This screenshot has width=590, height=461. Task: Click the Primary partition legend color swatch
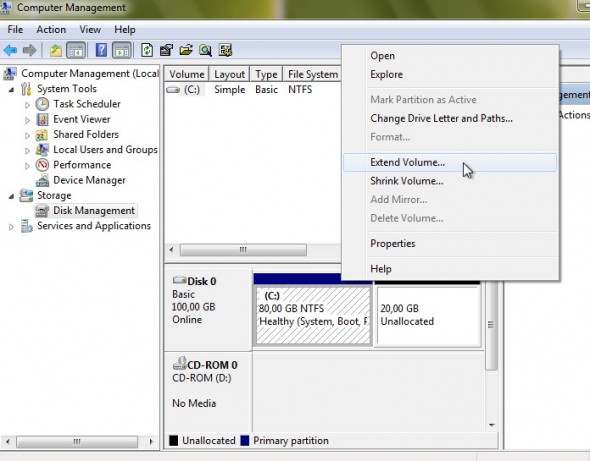click(245, 441)
